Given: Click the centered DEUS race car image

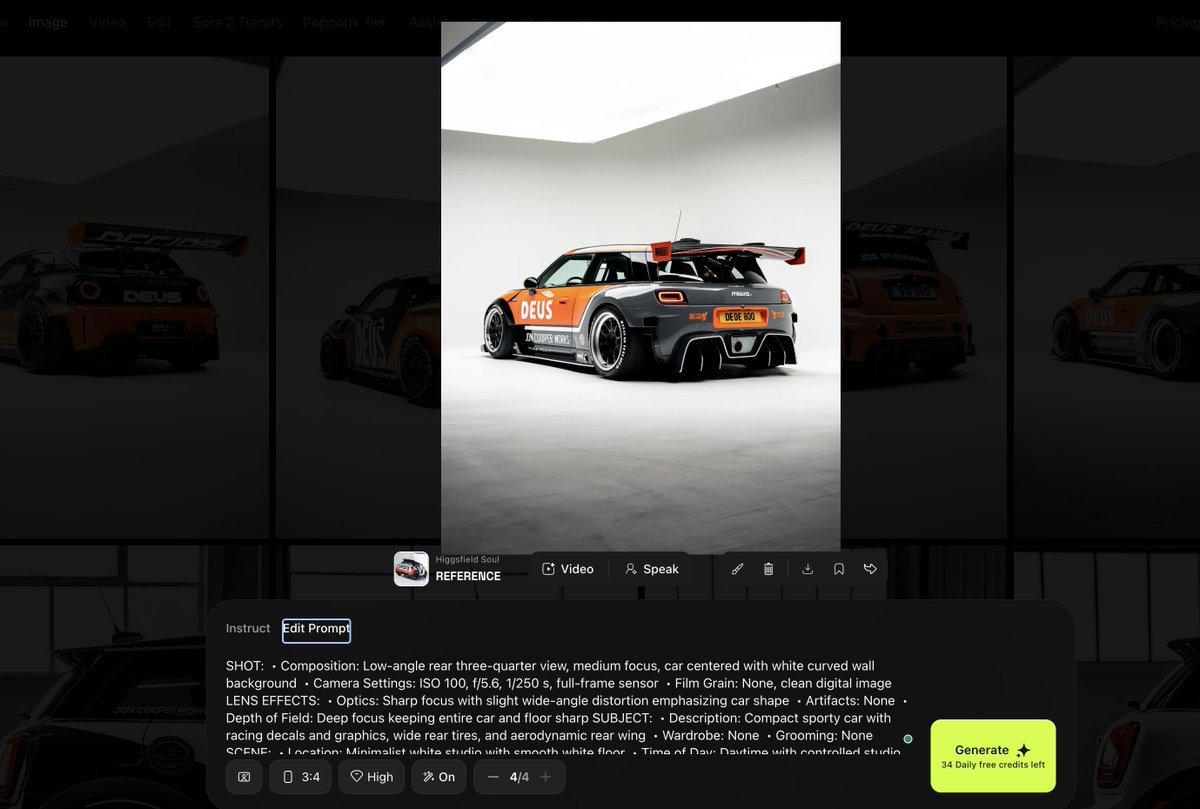Looking at the screenshot, I should point(641,287).
